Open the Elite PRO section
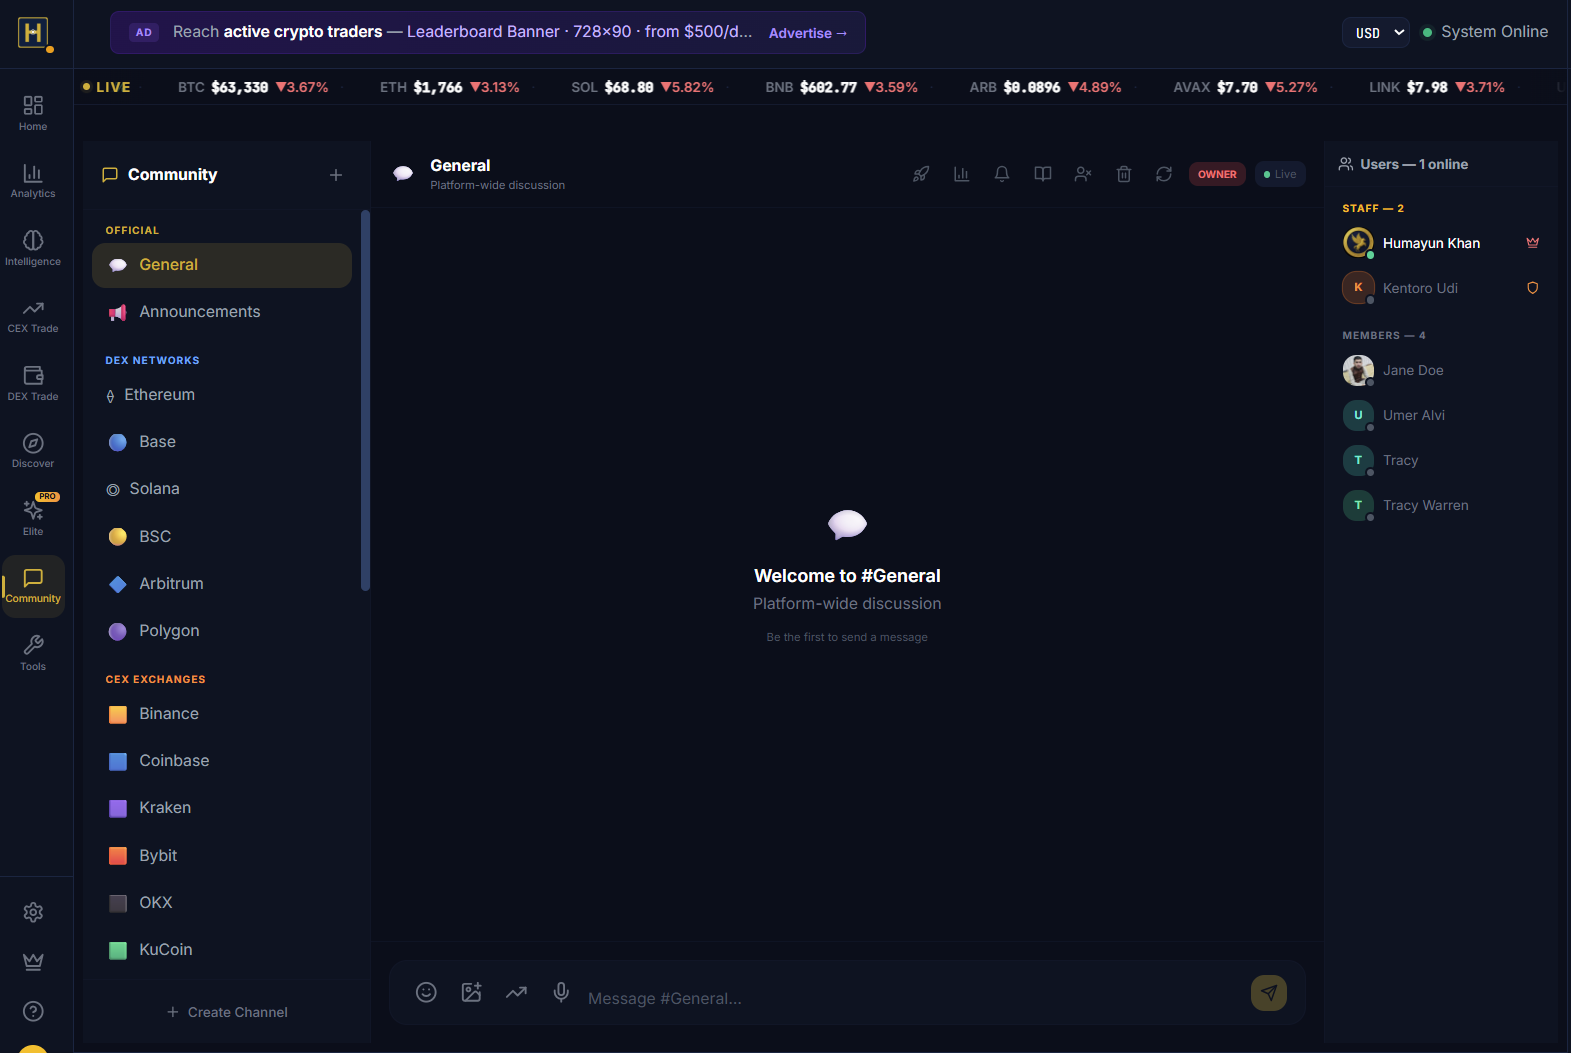This screenshot has height=1053, width=1571. pyautogui.click(x=33, y=517)
